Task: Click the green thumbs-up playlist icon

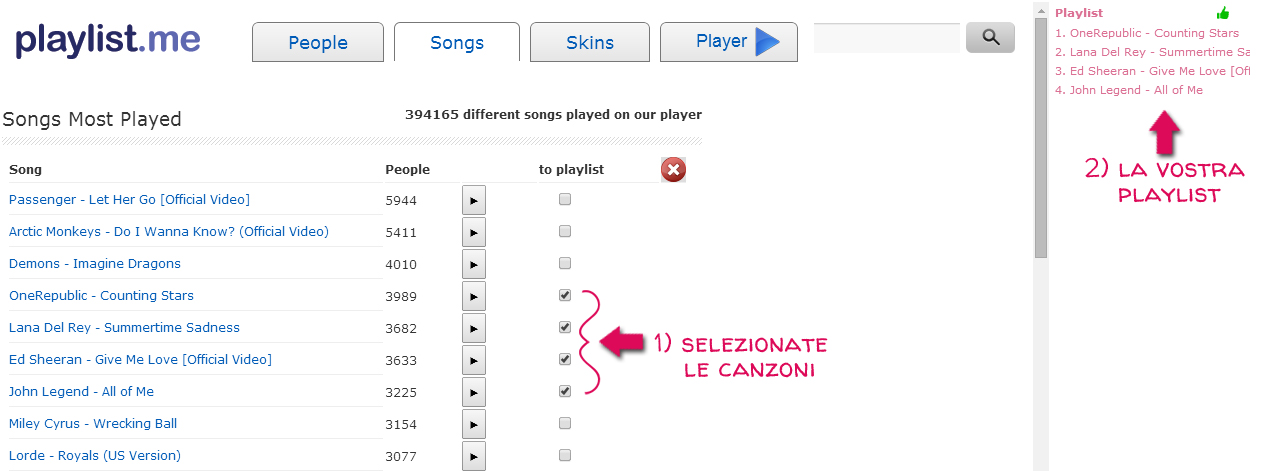Action: 1222,13
